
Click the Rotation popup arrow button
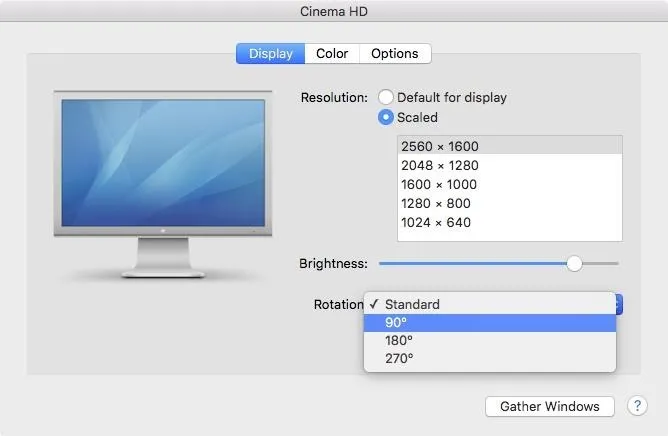point(619,304)
